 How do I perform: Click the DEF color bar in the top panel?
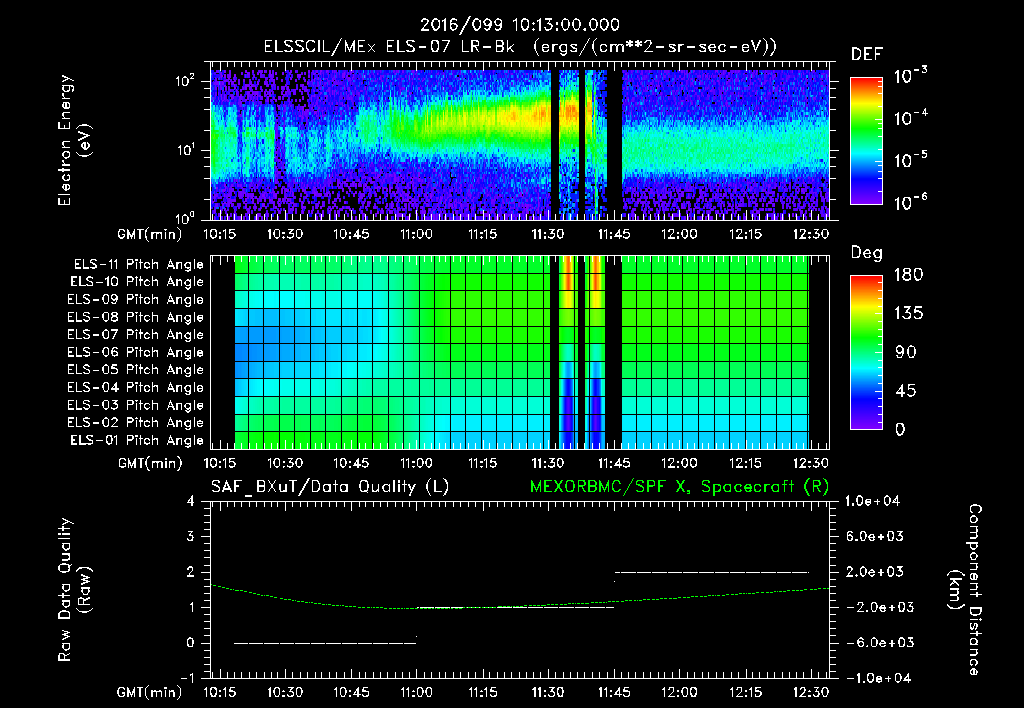pos(866,140)
